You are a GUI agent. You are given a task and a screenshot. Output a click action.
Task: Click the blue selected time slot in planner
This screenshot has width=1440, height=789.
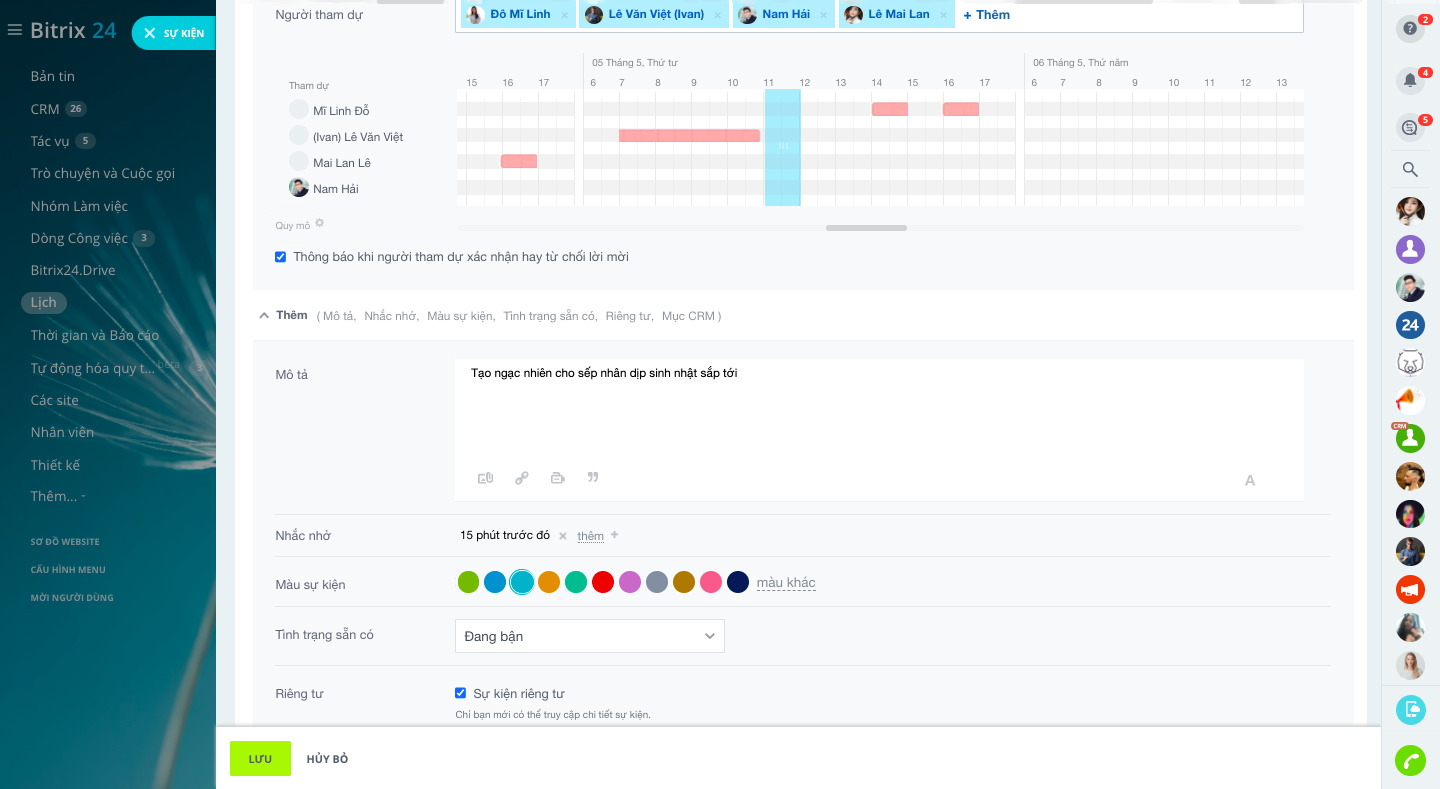coord(783,147)
